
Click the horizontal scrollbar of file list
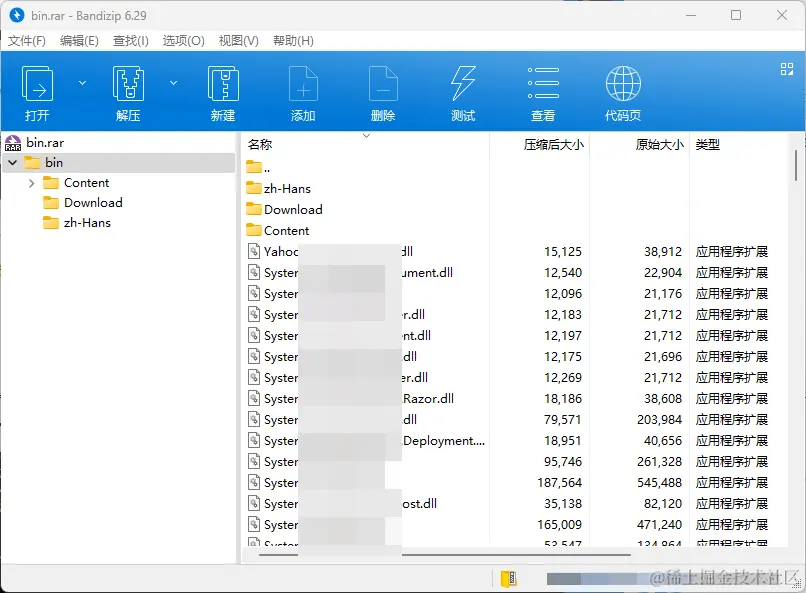[x=445, y=555]
